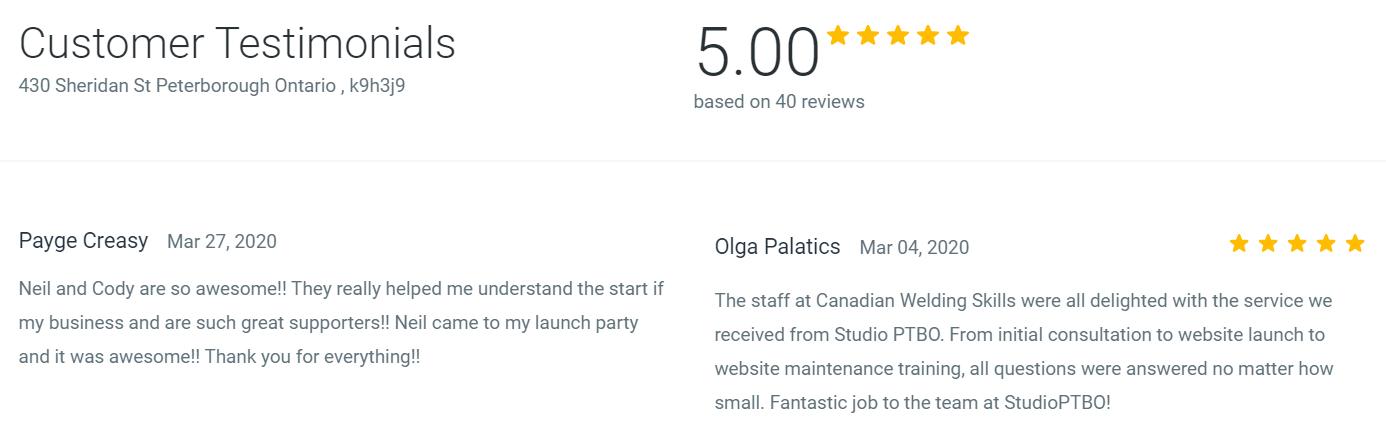Click the large 5.00 rating score
Screen dimensions: 1386x437
[757, 52]
